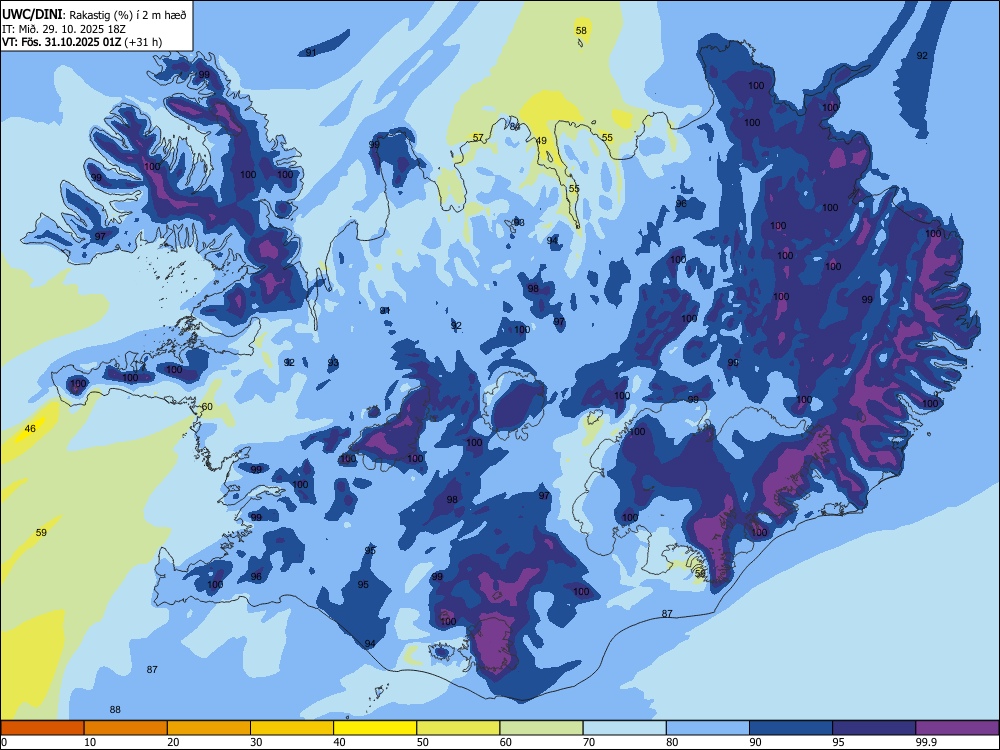Select the pale yellow 50–60 legend swatch
Image resolution: width=1000 pixels, height=750 pixels.
point(458,728)
